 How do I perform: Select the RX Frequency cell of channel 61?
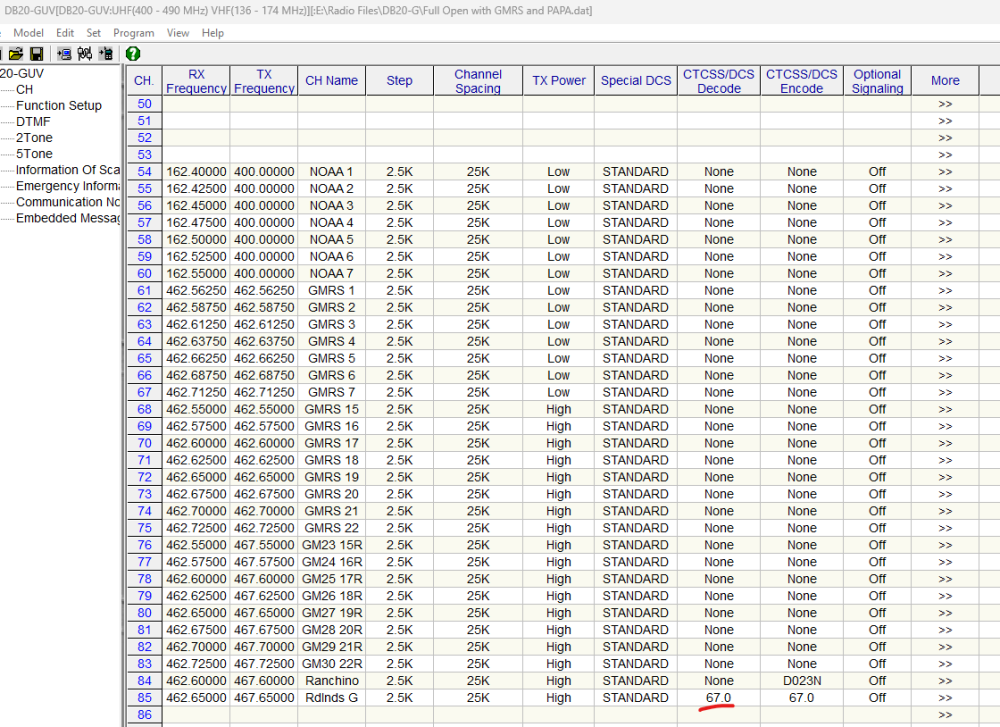(196, 290)
